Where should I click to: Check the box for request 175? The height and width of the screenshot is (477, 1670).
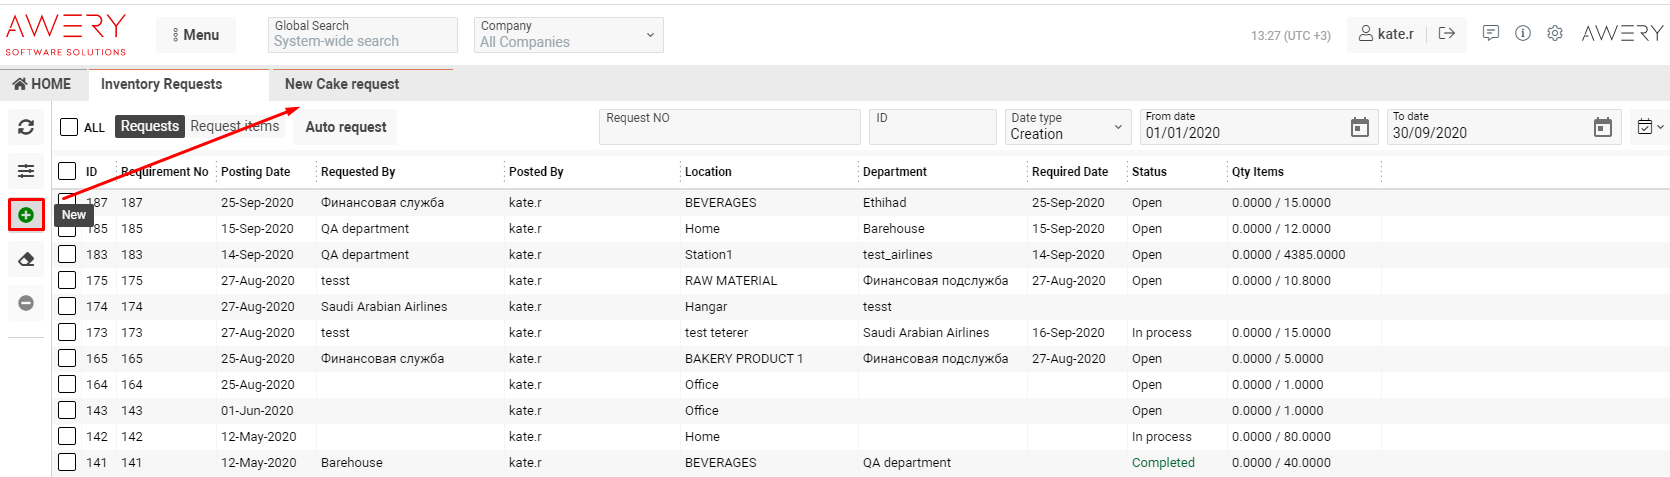point(67,280)
